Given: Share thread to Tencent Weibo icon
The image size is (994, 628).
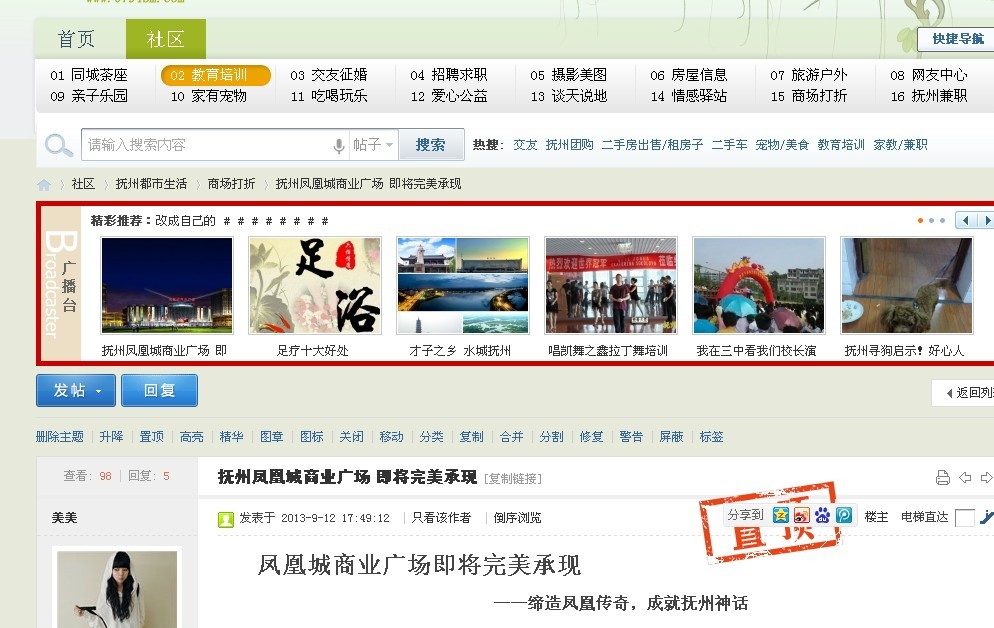Looking at the screenshot, I should (844, 515).
